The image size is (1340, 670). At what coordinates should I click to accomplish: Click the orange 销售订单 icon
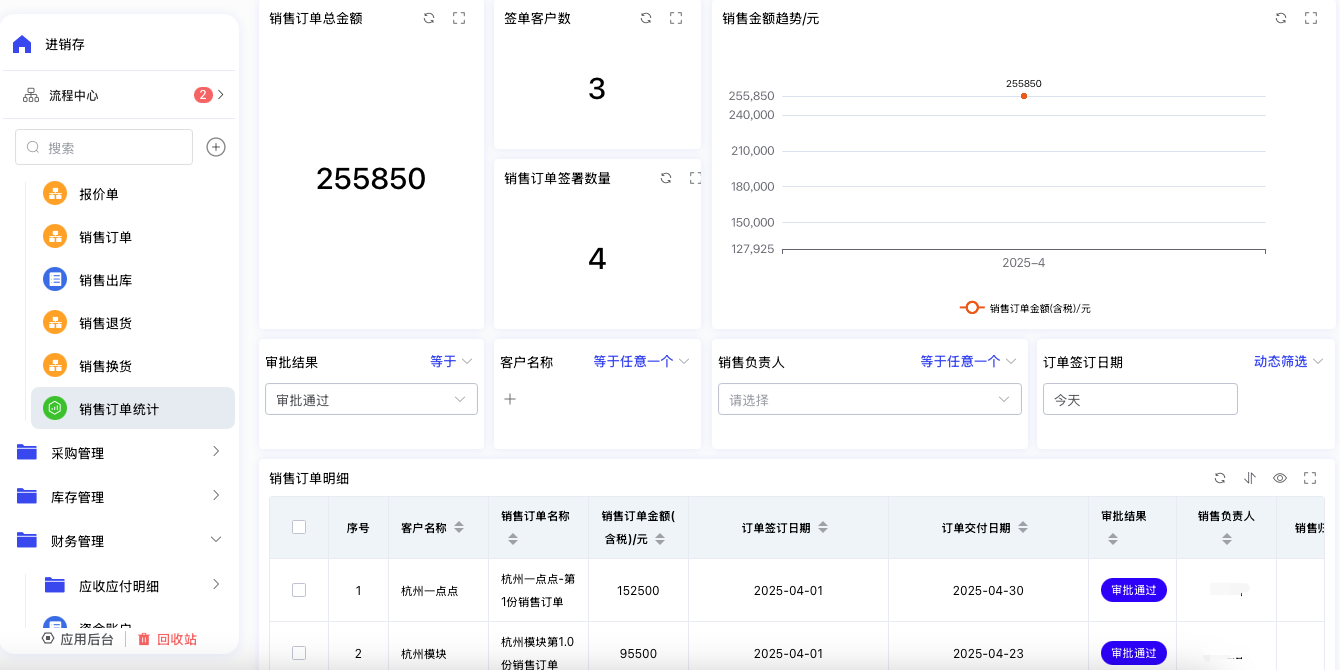[x=55, y=237]
